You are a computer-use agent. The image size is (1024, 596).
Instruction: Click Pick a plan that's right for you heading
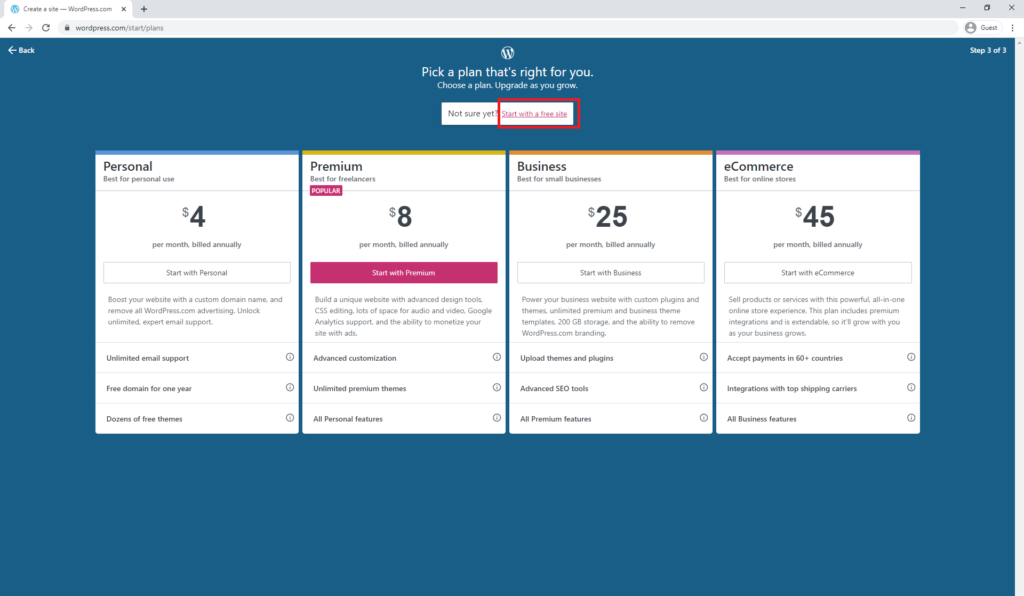pos(507,72)
